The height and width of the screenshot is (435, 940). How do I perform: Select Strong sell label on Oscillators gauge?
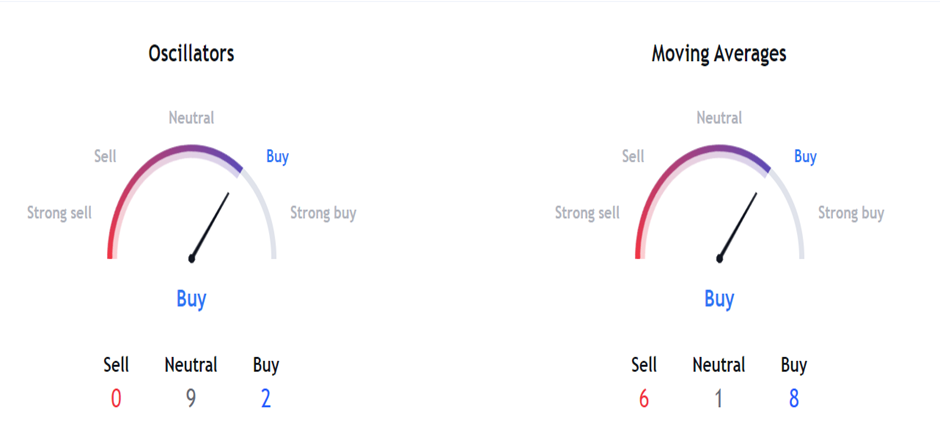(x=59, y=213)
